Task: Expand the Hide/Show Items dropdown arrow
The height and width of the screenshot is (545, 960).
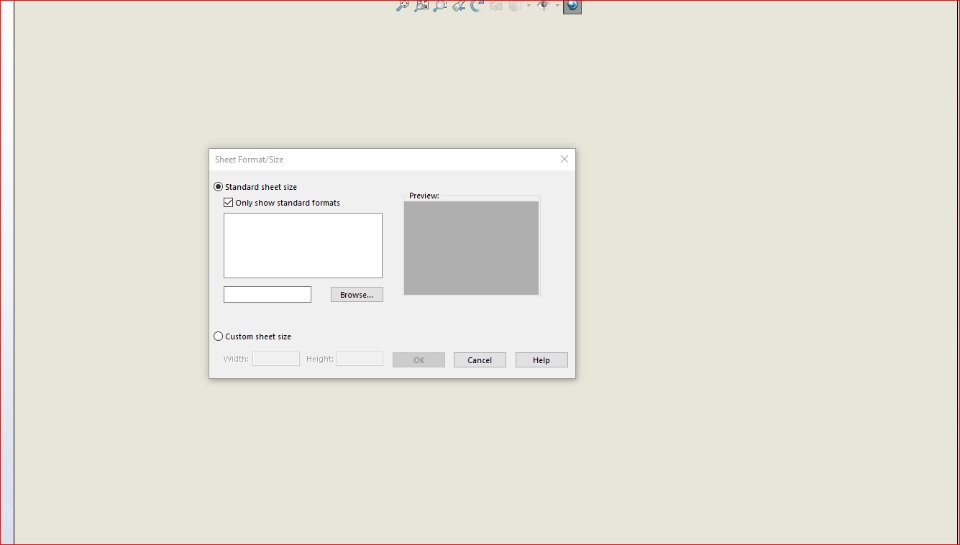Action: click(x=557, y=6)
